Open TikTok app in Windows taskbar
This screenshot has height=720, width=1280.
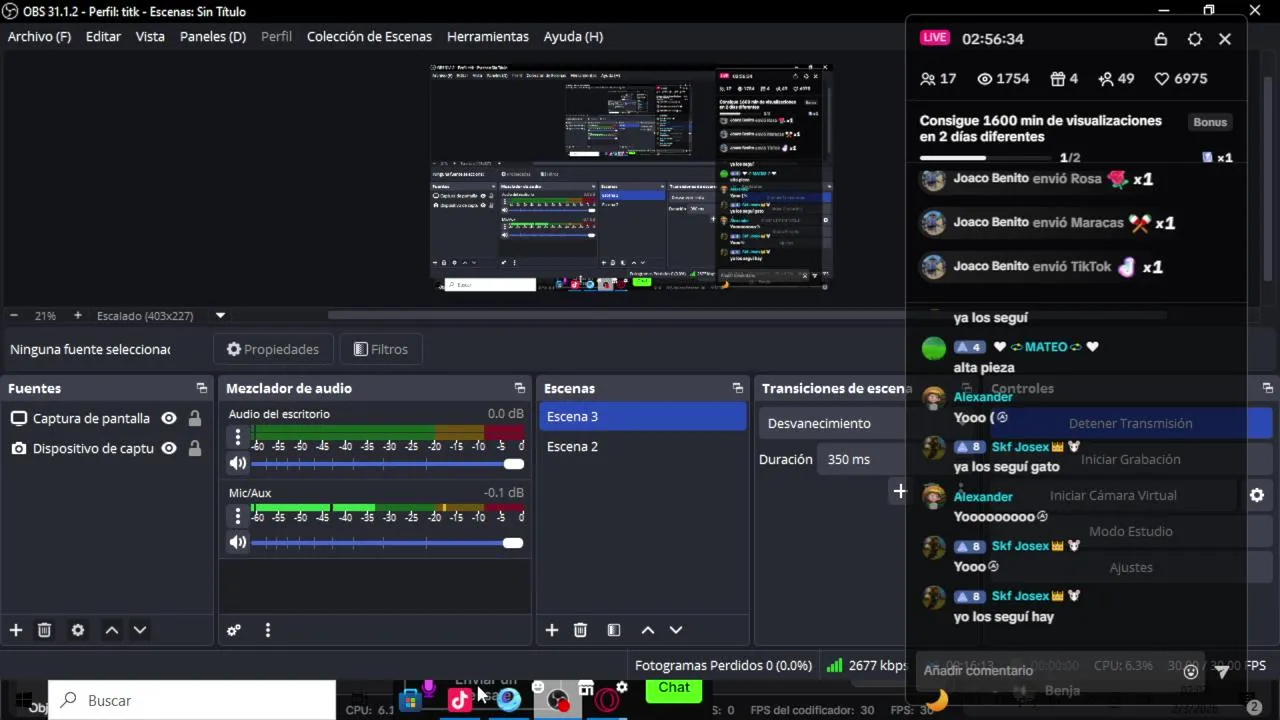click(460, 700)
